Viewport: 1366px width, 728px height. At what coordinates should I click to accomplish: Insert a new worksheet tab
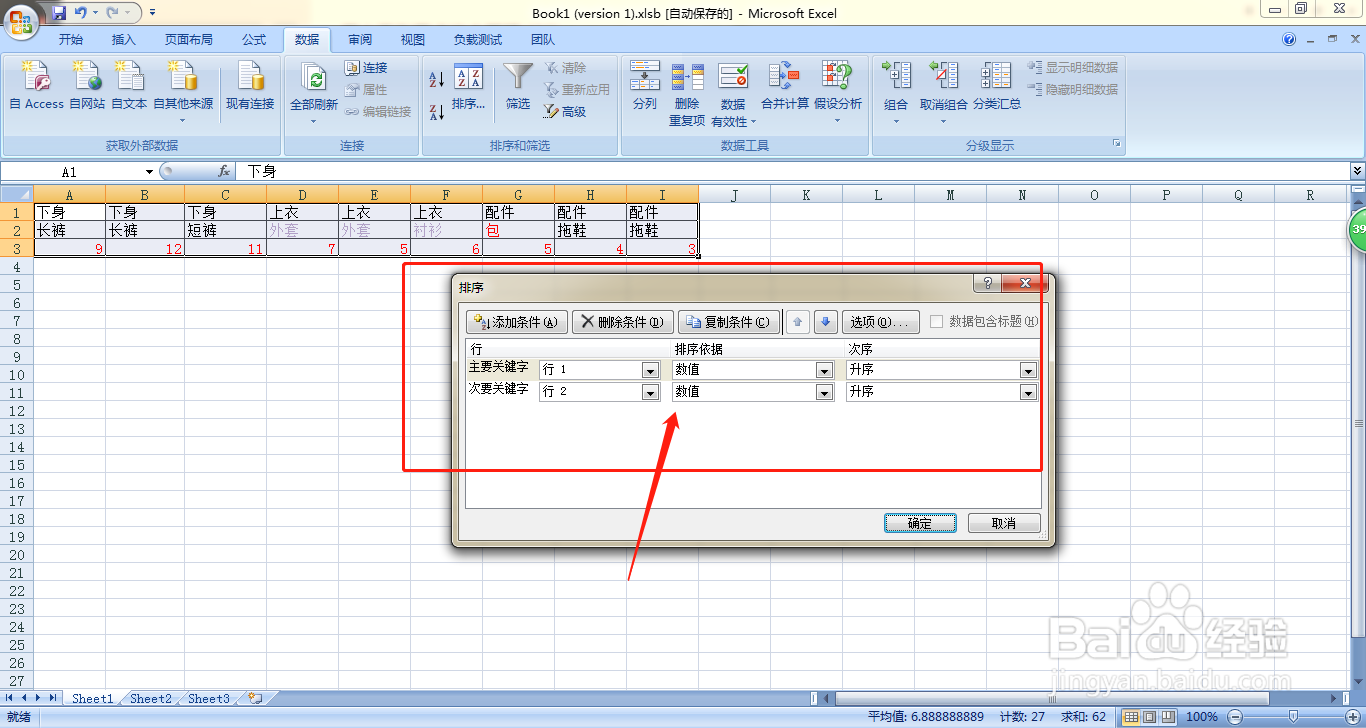tap(255, 698)
